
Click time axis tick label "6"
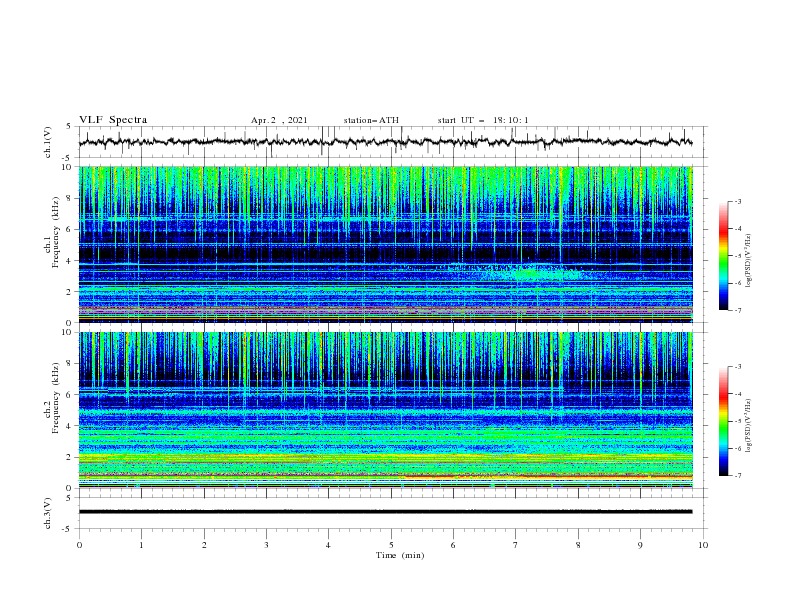click(x=453, y=545)
